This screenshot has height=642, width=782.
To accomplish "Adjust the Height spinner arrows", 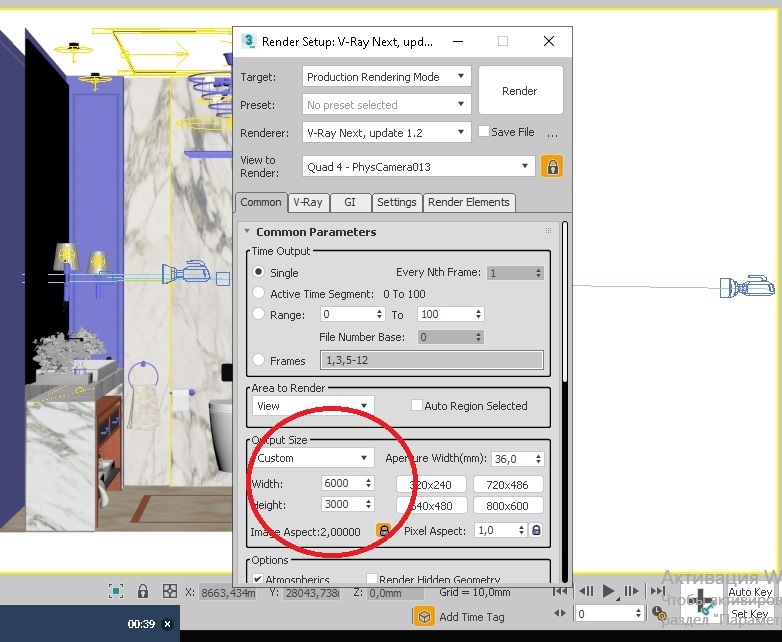I will coord(368,504).
